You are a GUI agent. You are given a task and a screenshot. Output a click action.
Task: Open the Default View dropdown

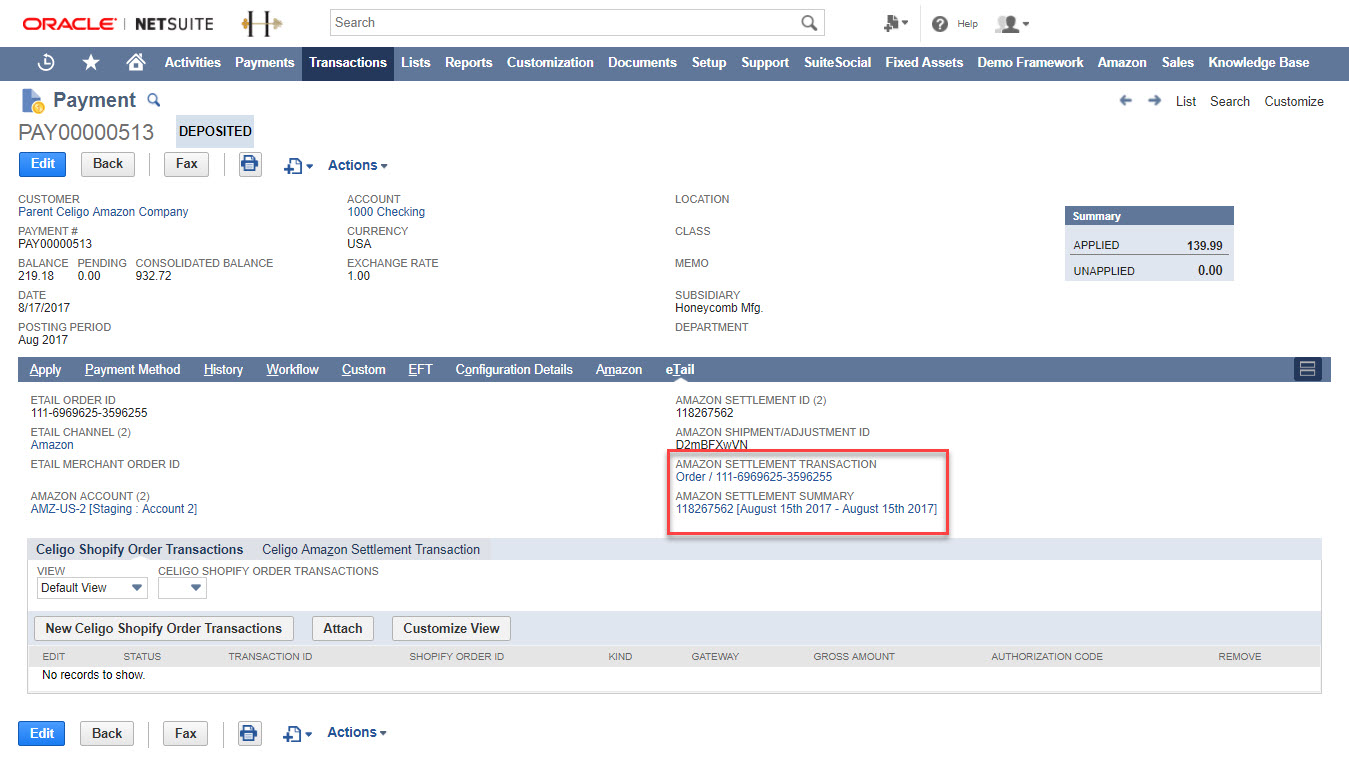[x=92, y=588]
